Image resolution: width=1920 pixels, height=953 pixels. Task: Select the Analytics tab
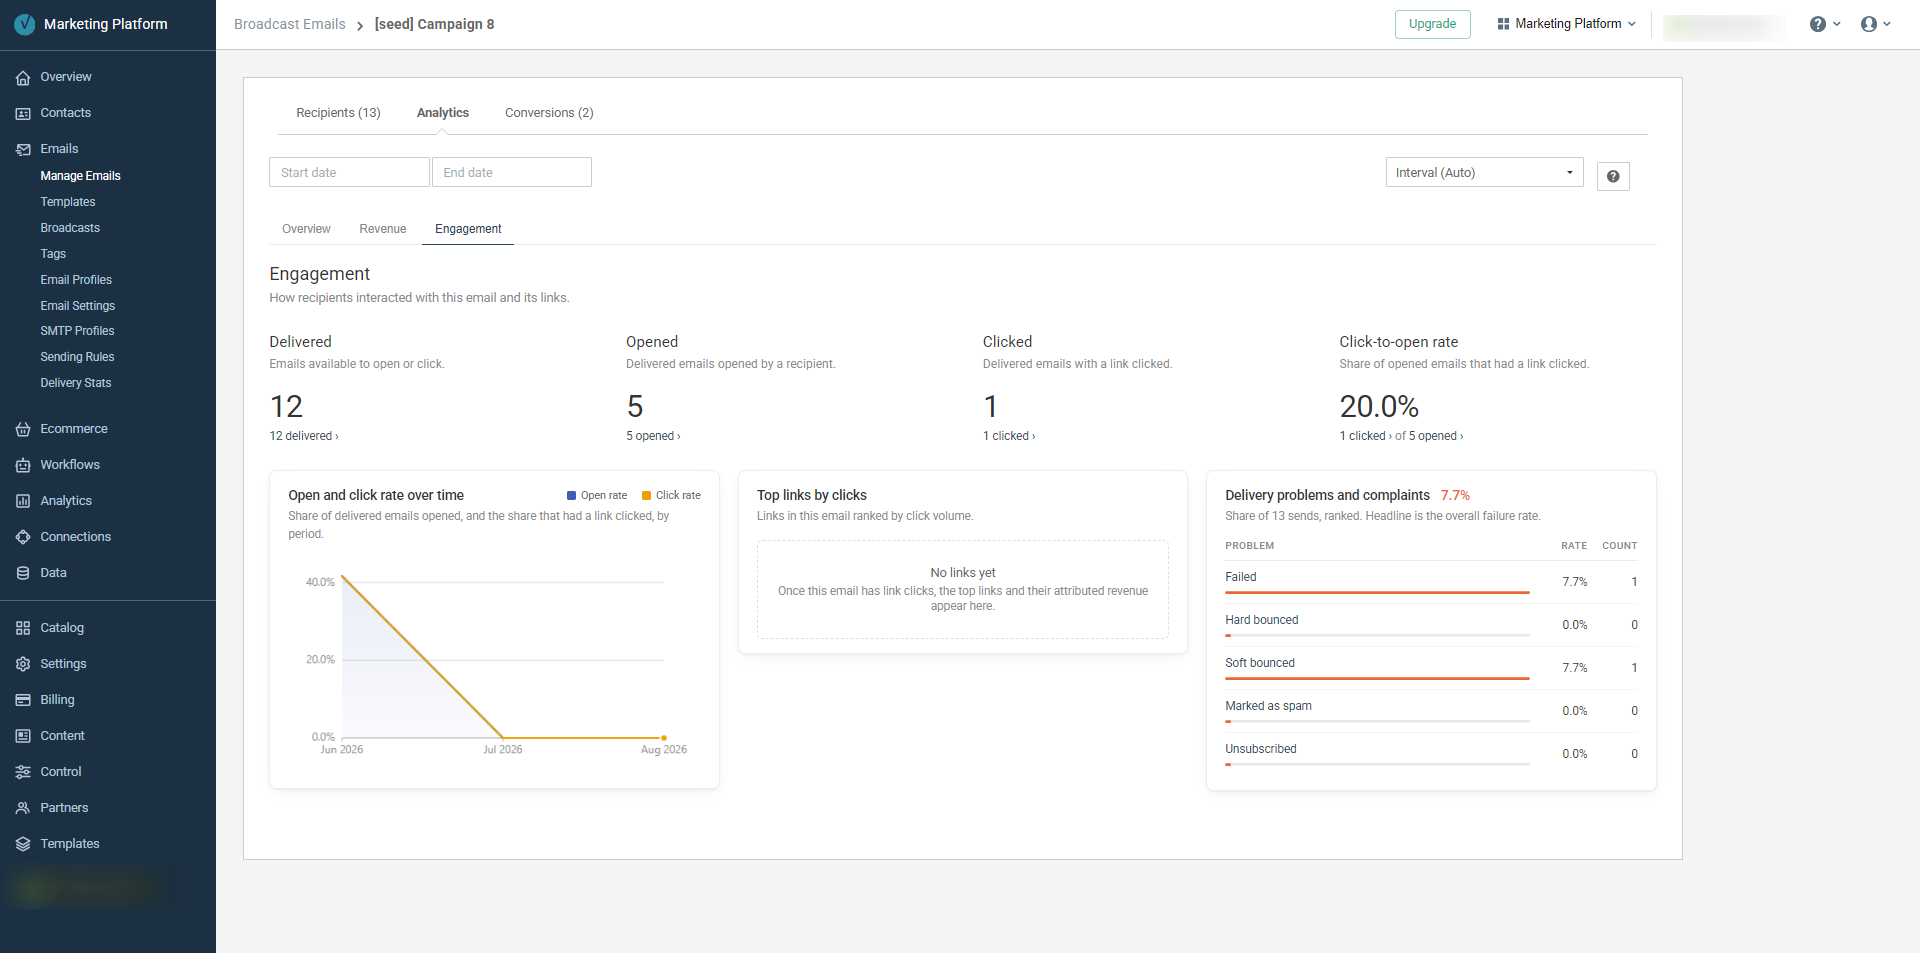point(443,113)
